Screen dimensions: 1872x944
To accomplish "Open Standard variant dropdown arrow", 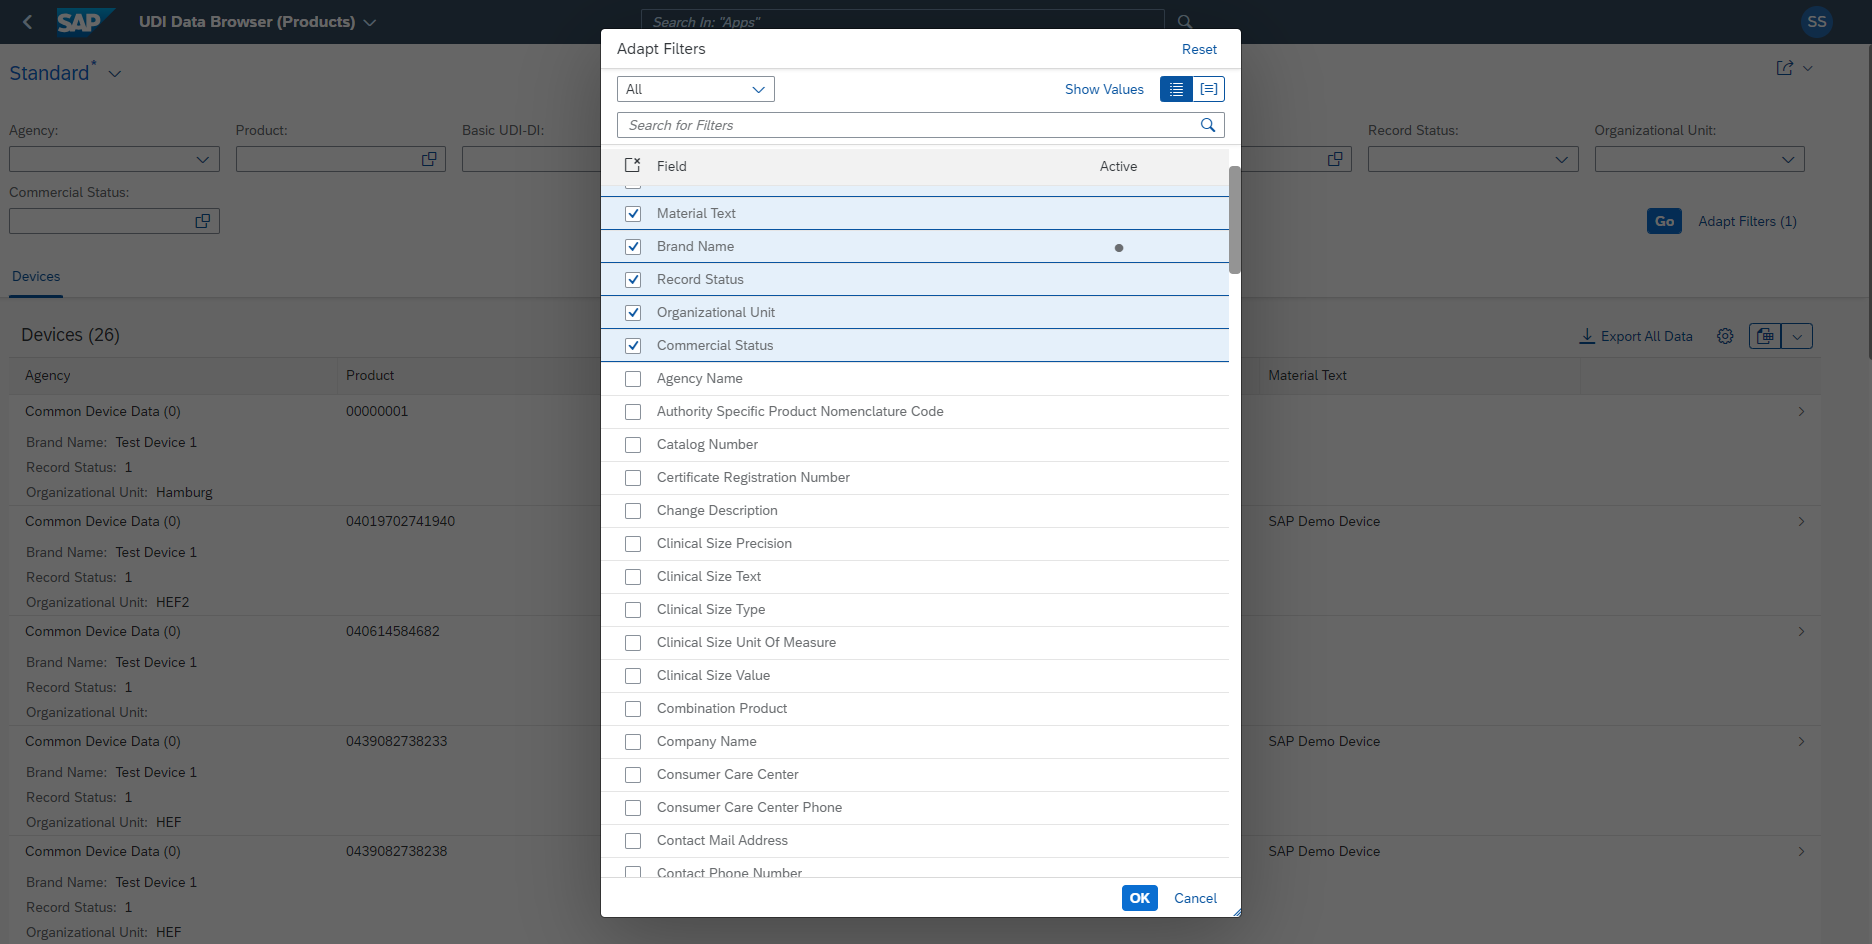I will (x=115, y=74).
